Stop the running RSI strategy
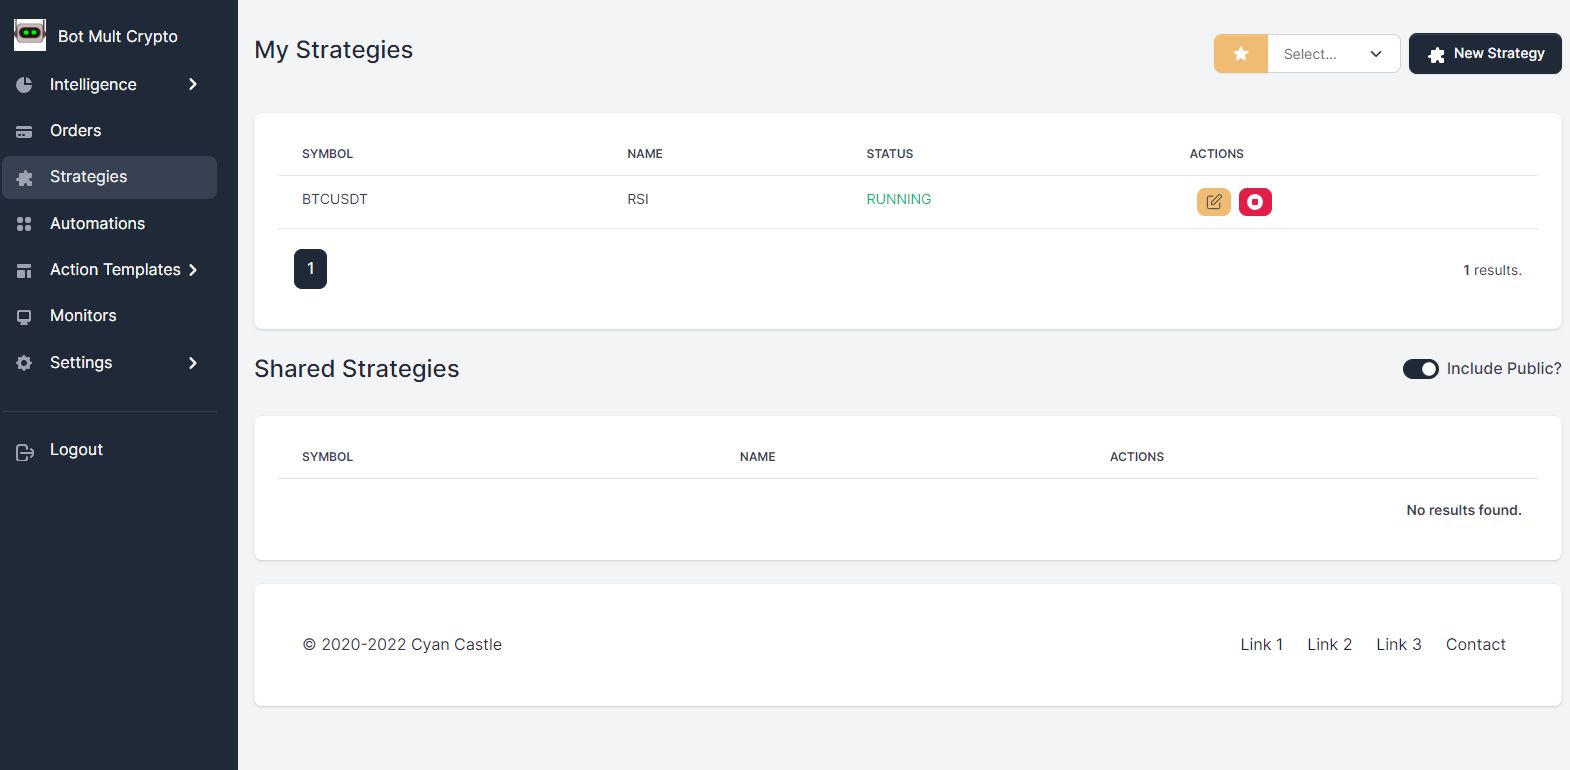Screen dimensions: 1570x770 pos(1255,202)
